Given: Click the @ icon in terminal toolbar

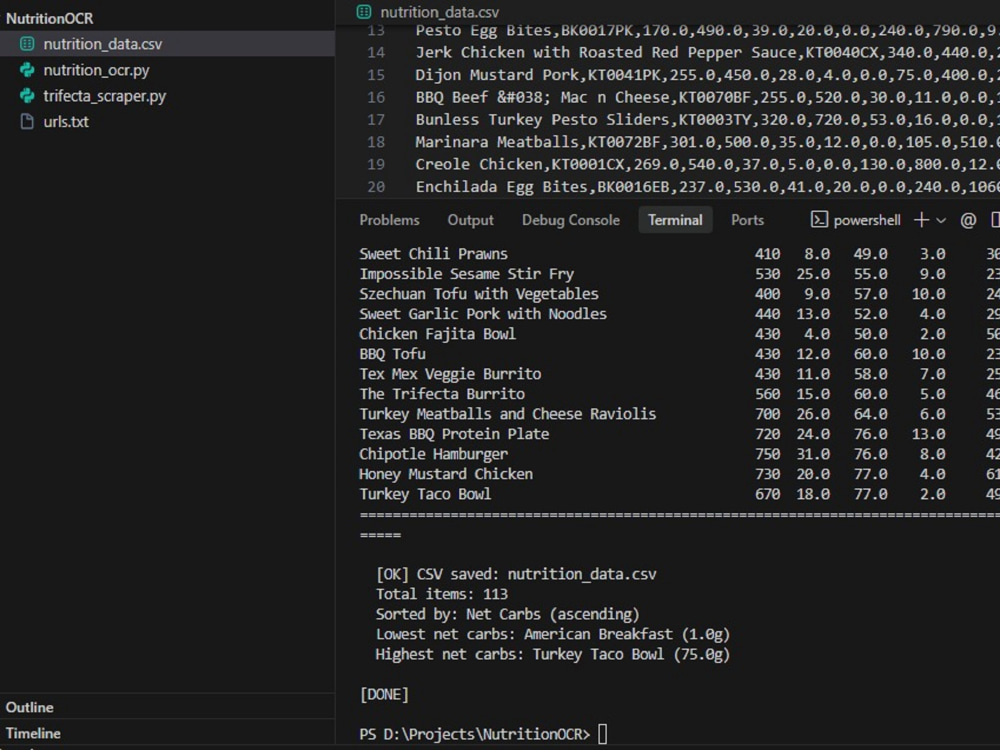Looking at the screenshot, I should pyautogui.click(x=968, y=221).
